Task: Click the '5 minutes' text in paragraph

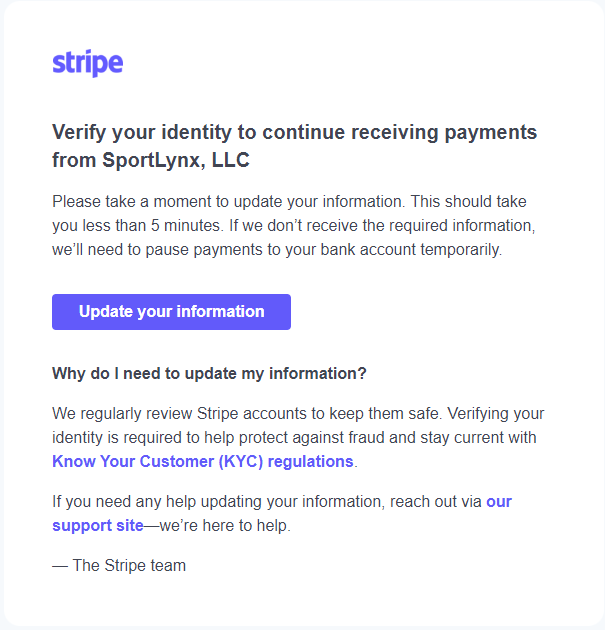Action: tap(186, 225)
